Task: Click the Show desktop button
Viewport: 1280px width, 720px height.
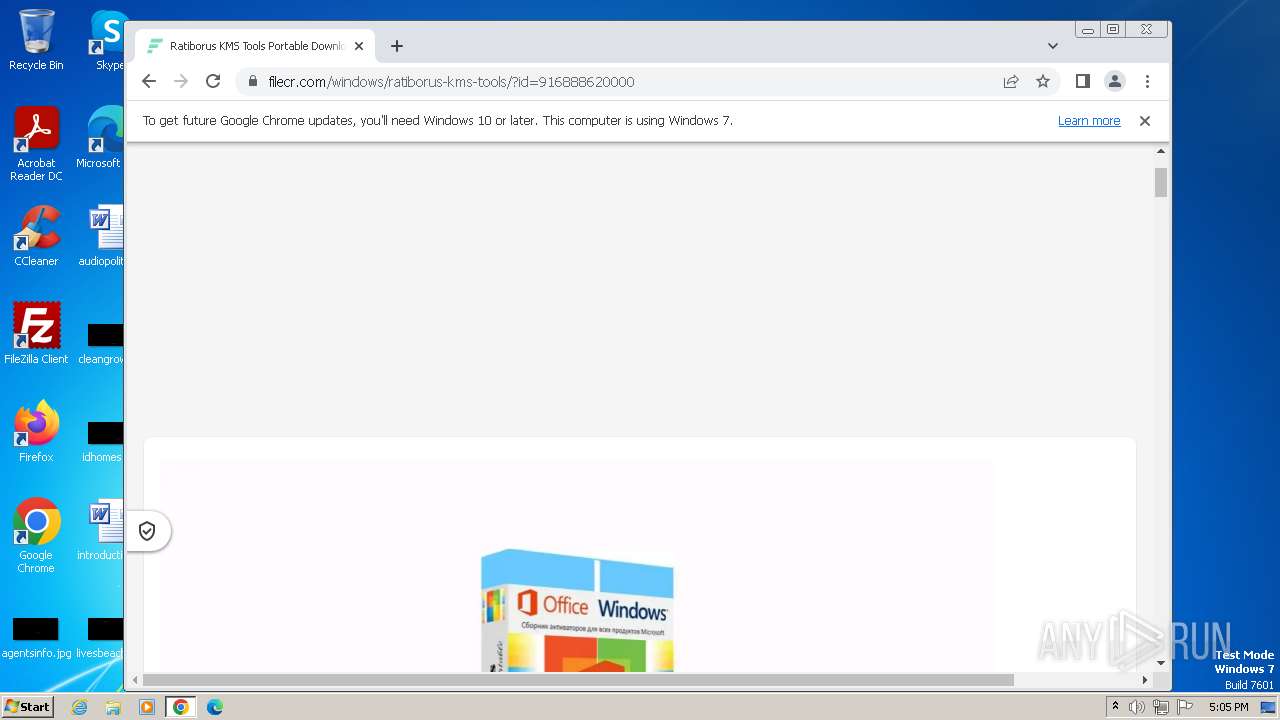Action: click(x=1268, y=707)
